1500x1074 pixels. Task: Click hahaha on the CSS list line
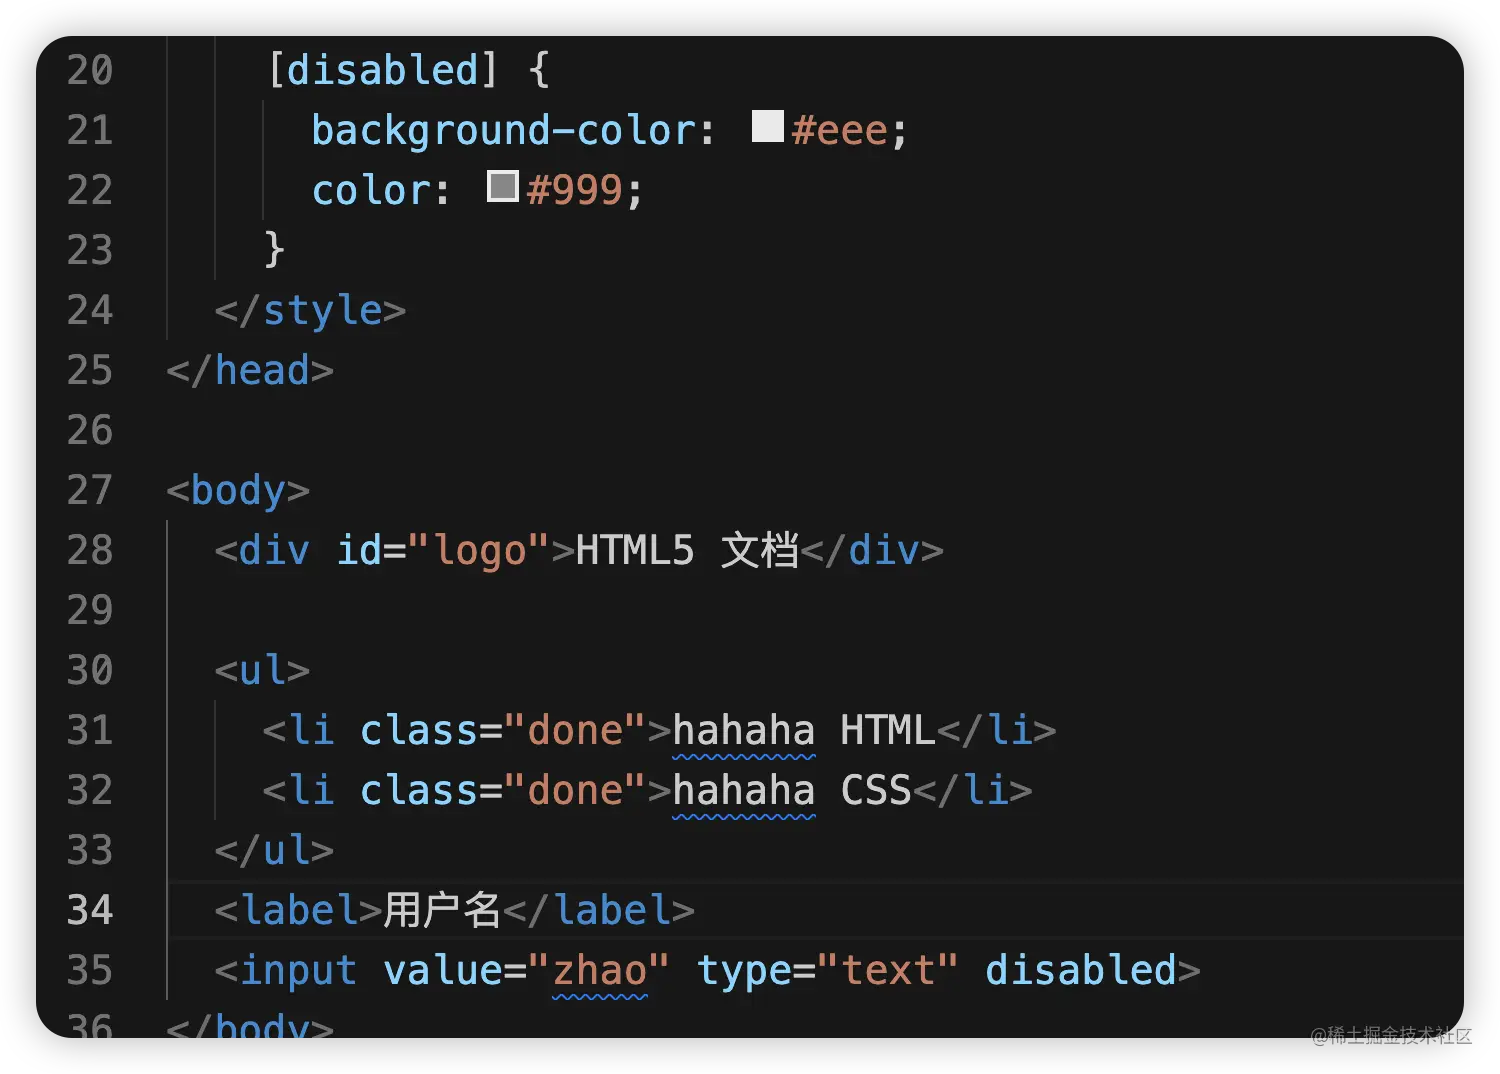(x=744, y=791)
